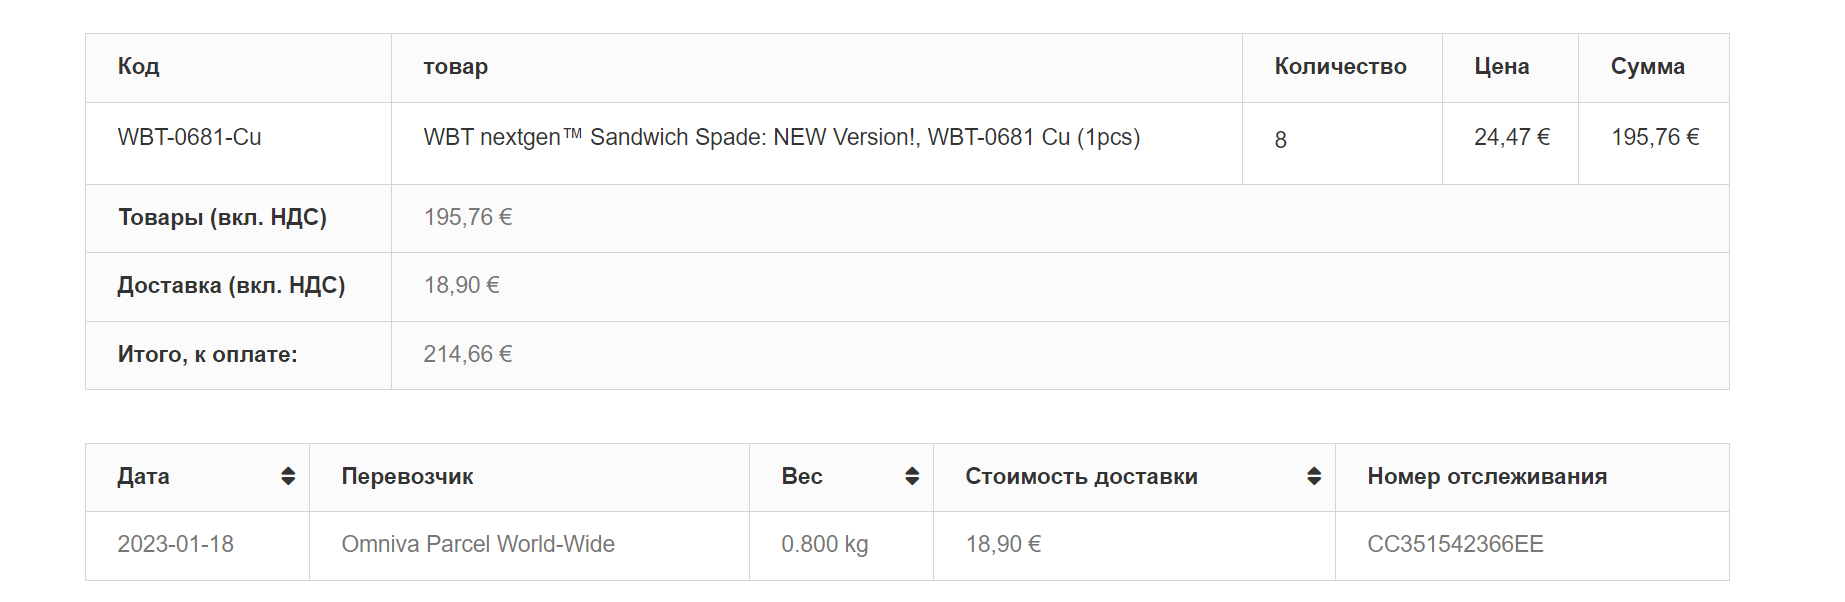1845x602 pixels.
Task: Sort shipments by Дата column arrows
Action: [x=288, y=476]
